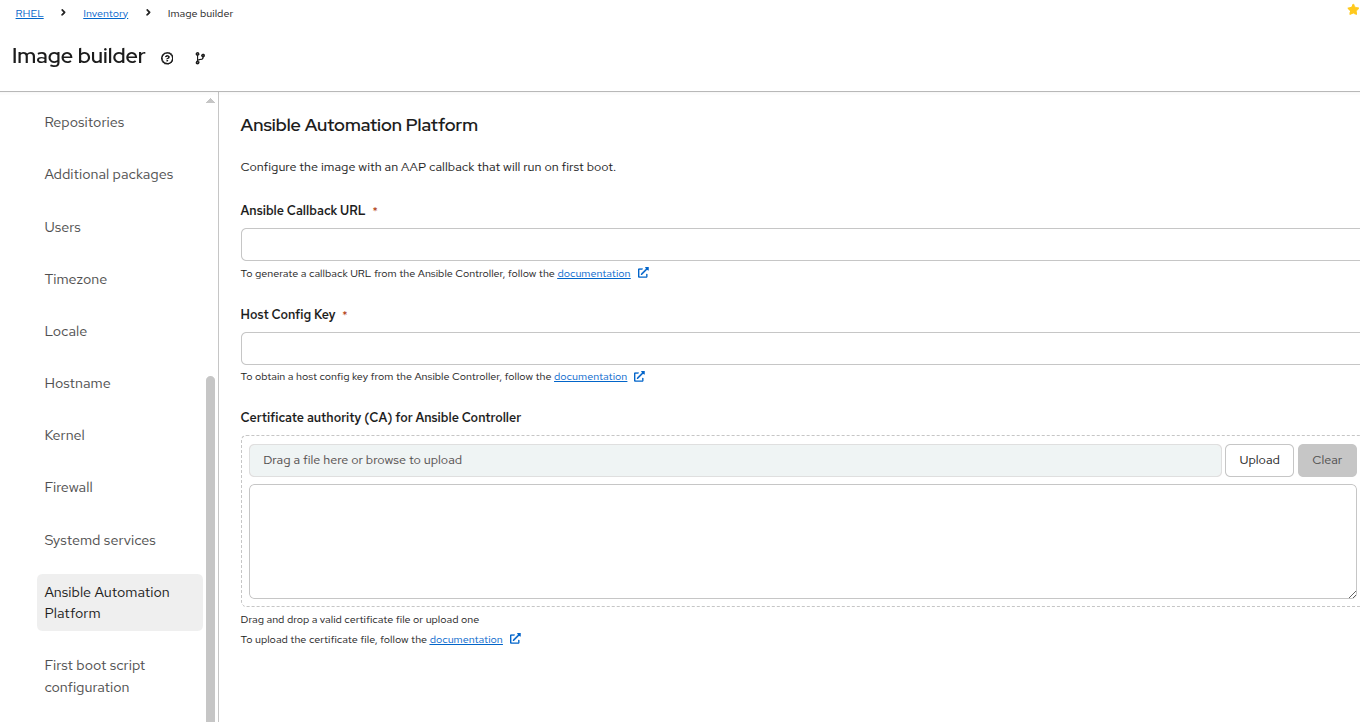Open the Users step in sidebar
The image size is (1360, 722).
tap(62, 227)
